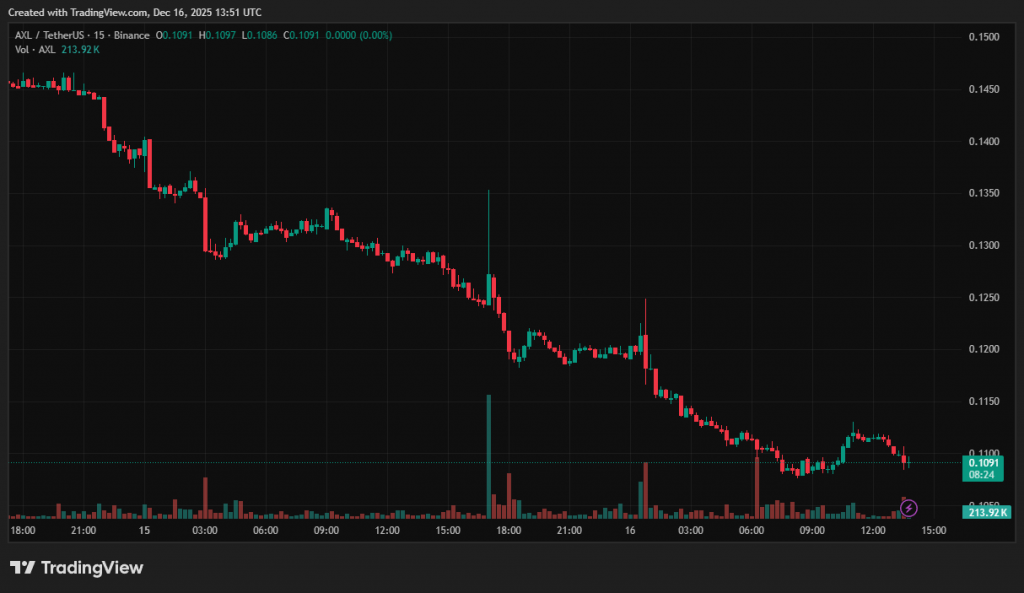Image resolution: width=1024 pixels, height=593 pixels.
Task: Click the 18:00 label at time axis start
Action: tap(23, 530)
